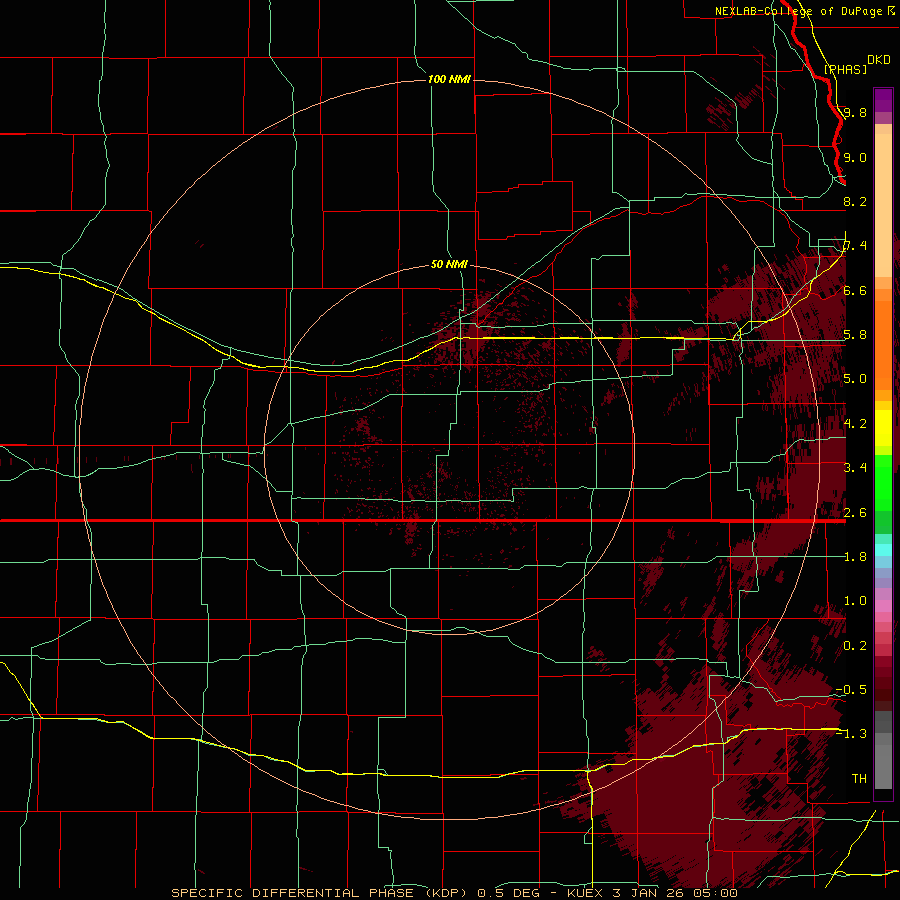900x900 pixels.
Task: Click the TH threshold label
Action: [x=859, y=779]
